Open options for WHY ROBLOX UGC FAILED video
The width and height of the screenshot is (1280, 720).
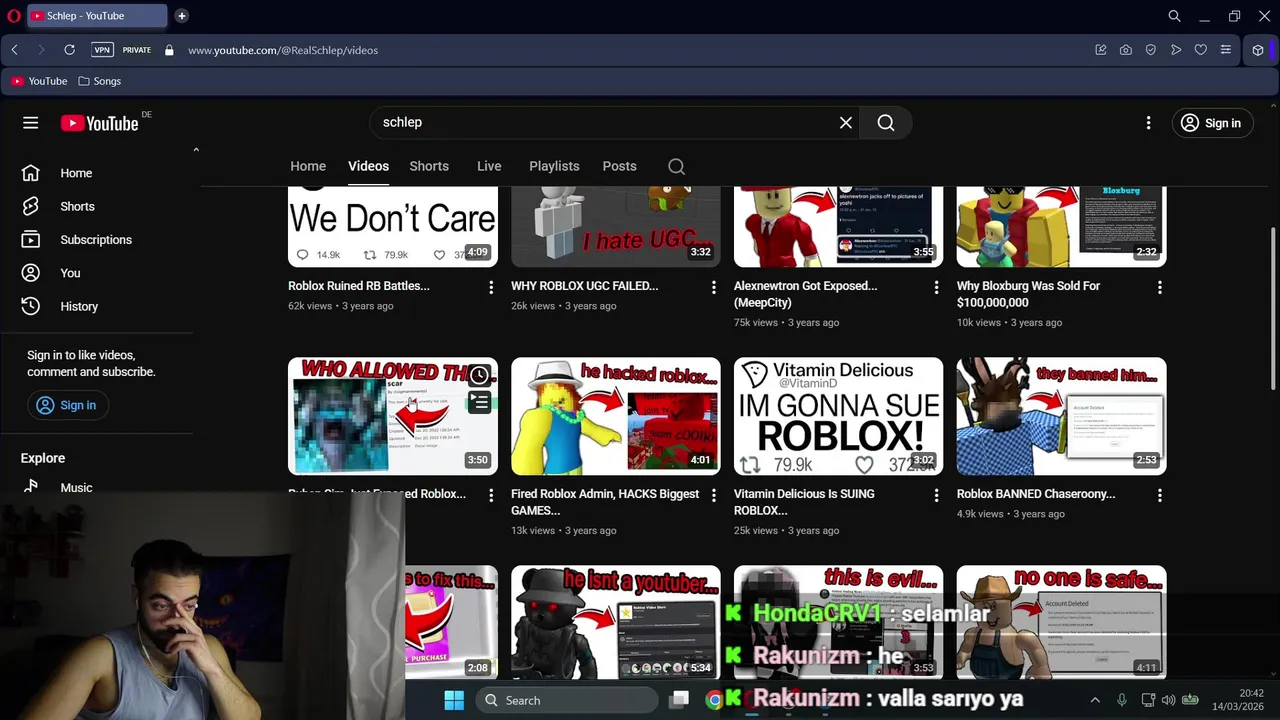pyautogui.click(x=713, y=288)
